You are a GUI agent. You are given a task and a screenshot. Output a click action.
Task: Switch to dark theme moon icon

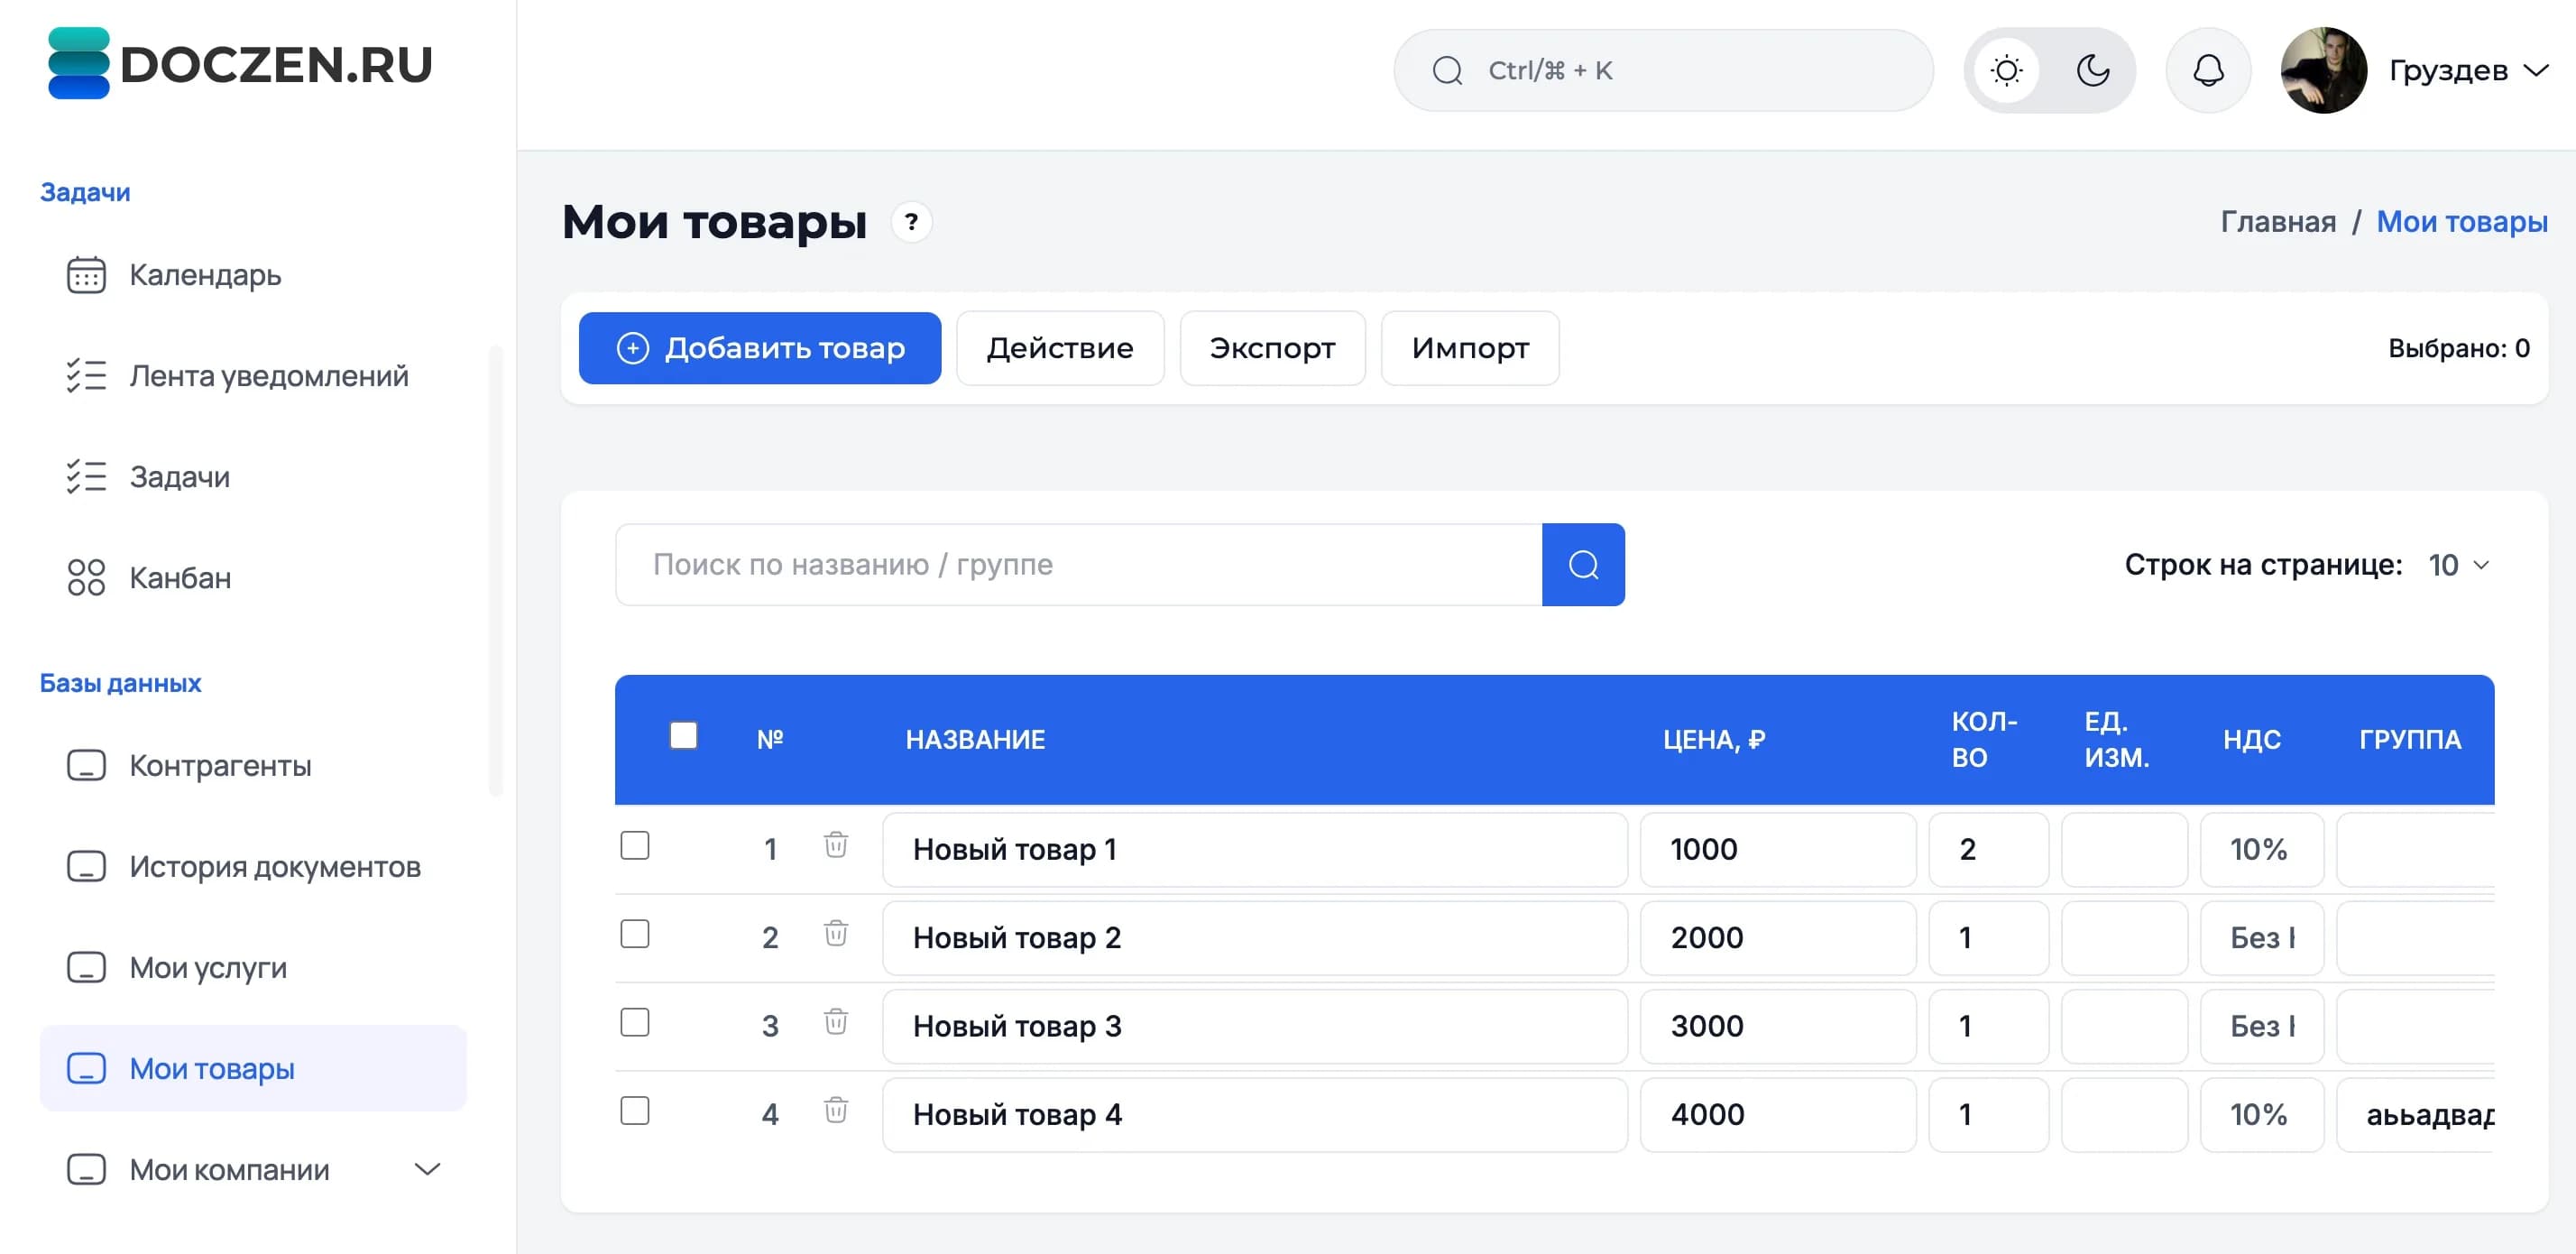tap(2092, 71)
